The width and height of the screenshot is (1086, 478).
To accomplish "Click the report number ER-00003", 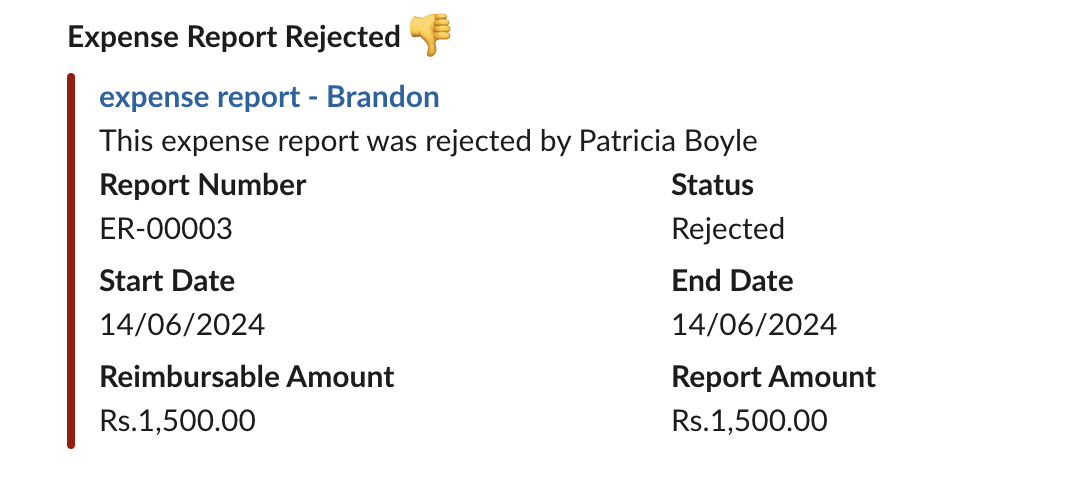I will (x=166, y=229).
